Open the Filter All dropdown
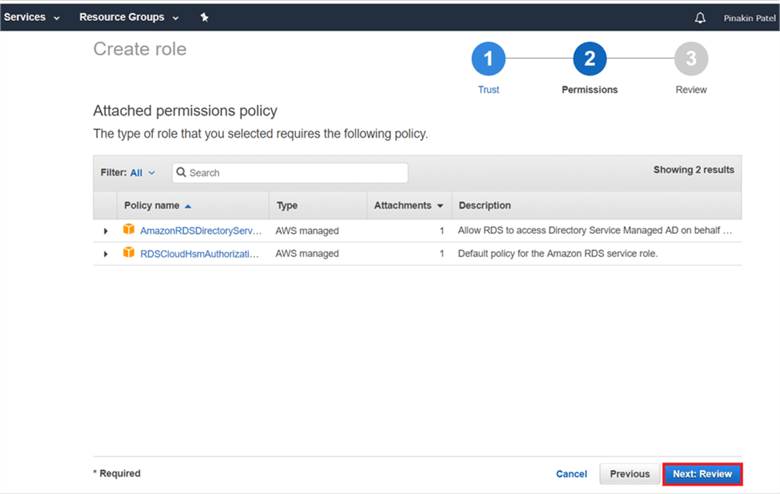 pos(142,173)
